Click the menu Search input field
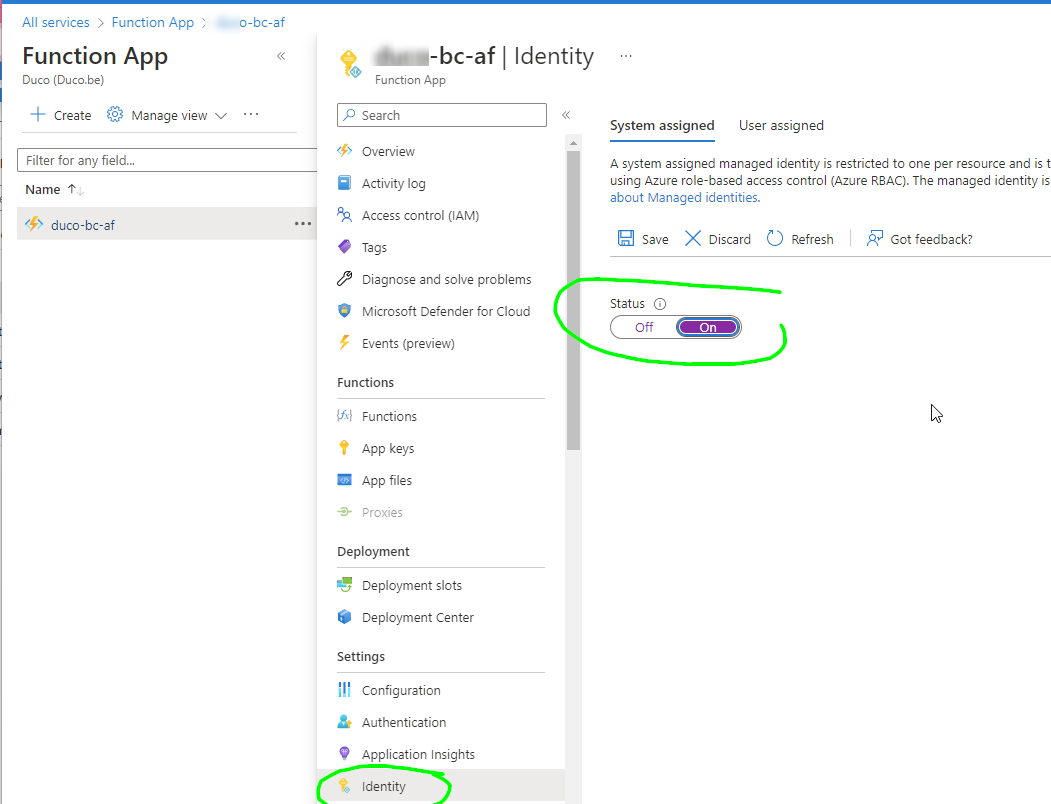The height and width of the screenshot is (804, 1051). pyautogui.click(x=442, y=115)
